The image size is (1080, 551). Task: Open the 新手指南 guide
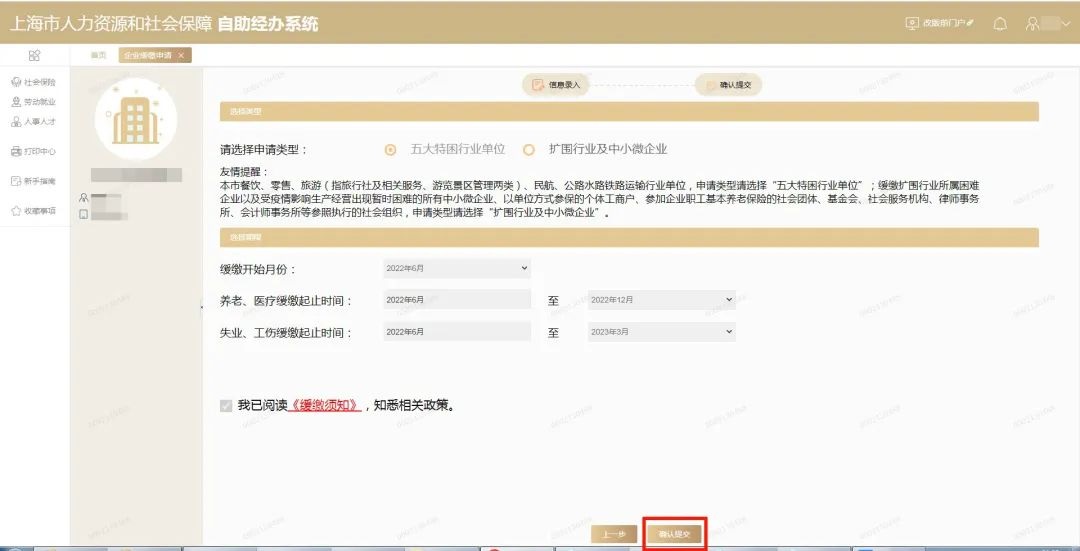coord(34,181)
